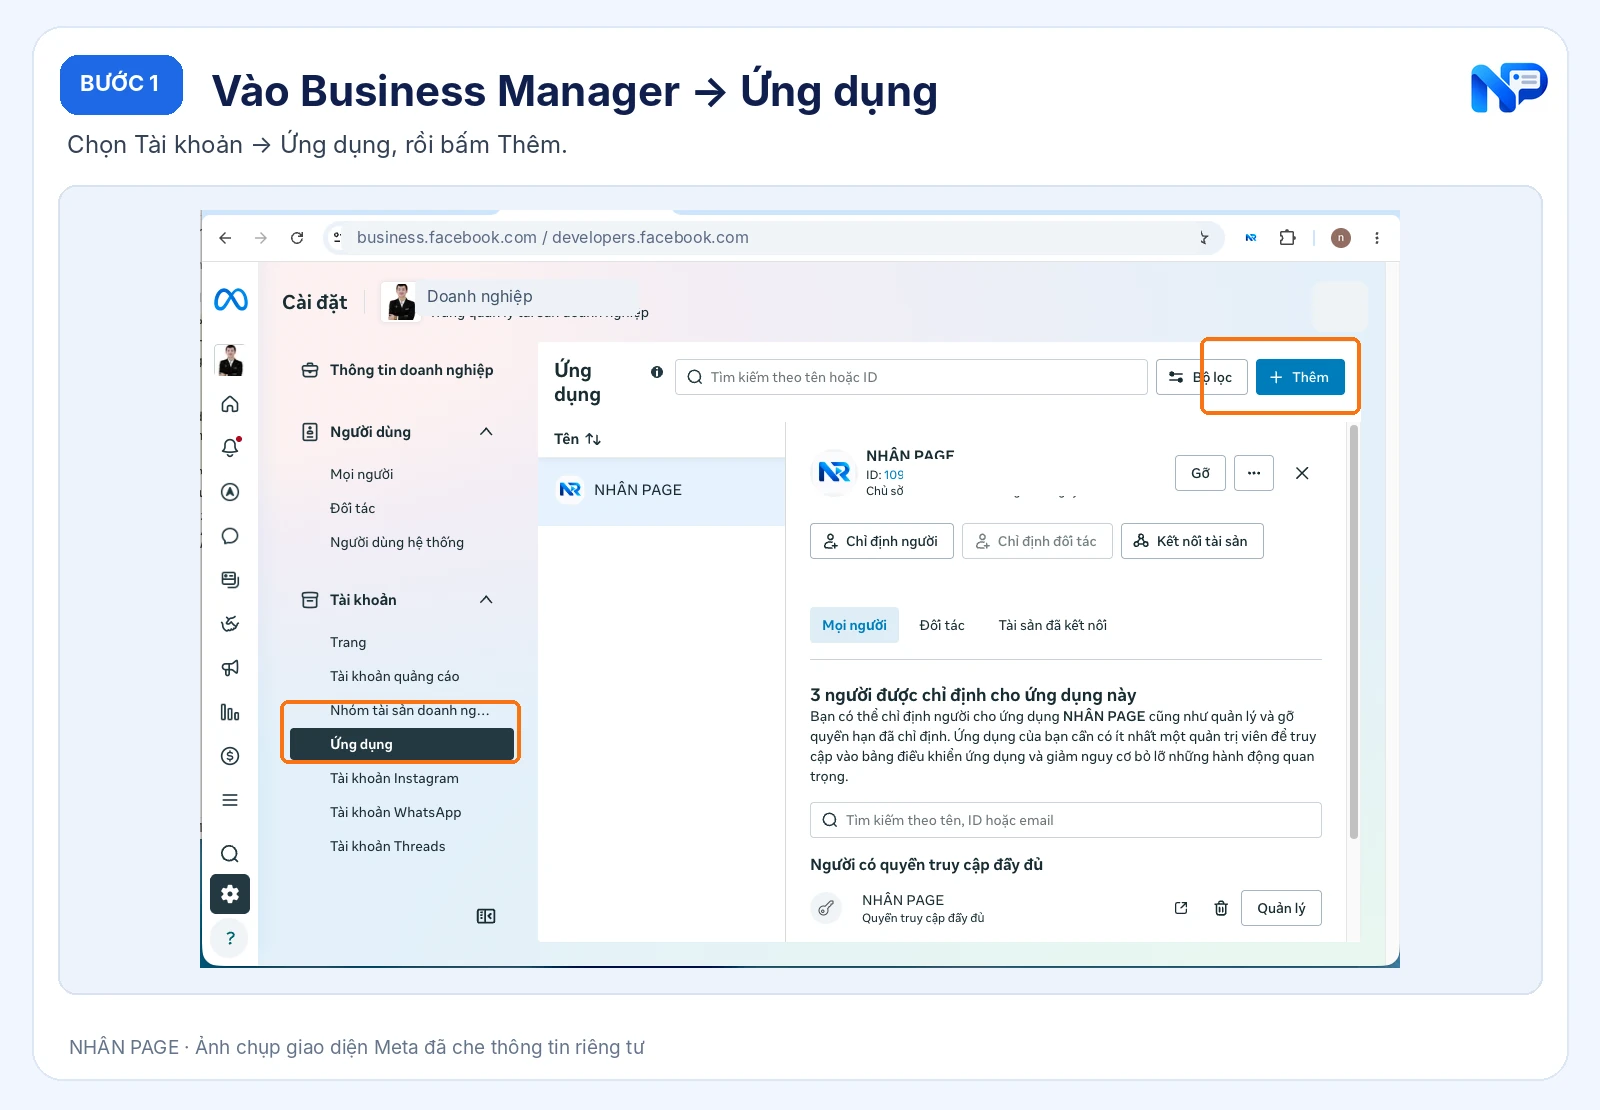Click Kết nối tài sản button
1600x1110 pixels.
click(x=1192, y=541)
